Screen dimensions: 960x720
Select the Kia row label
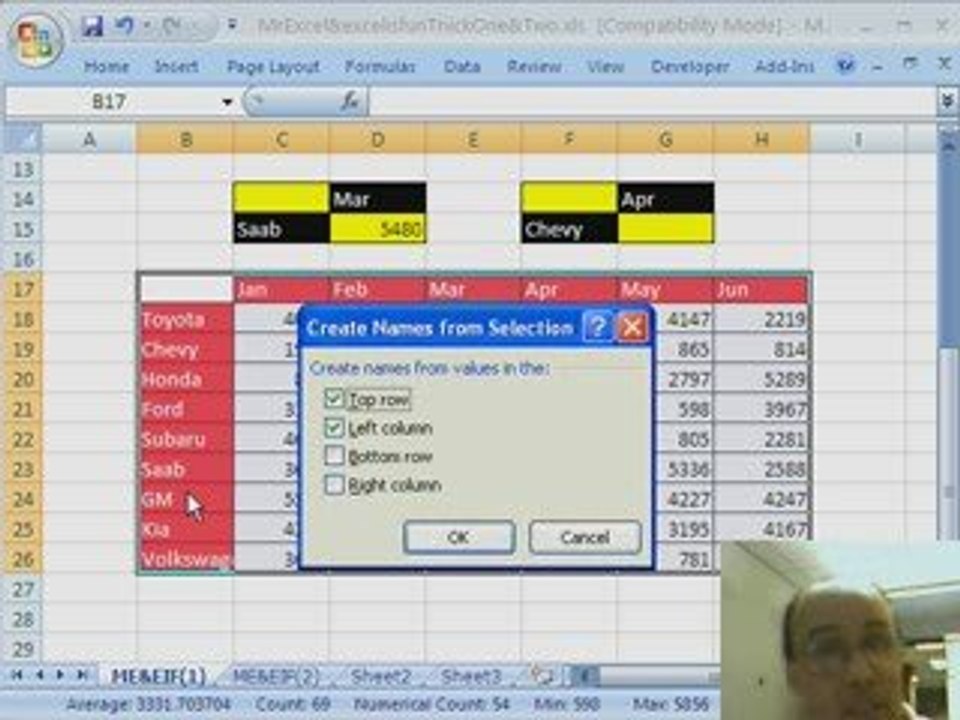(186, 529)
